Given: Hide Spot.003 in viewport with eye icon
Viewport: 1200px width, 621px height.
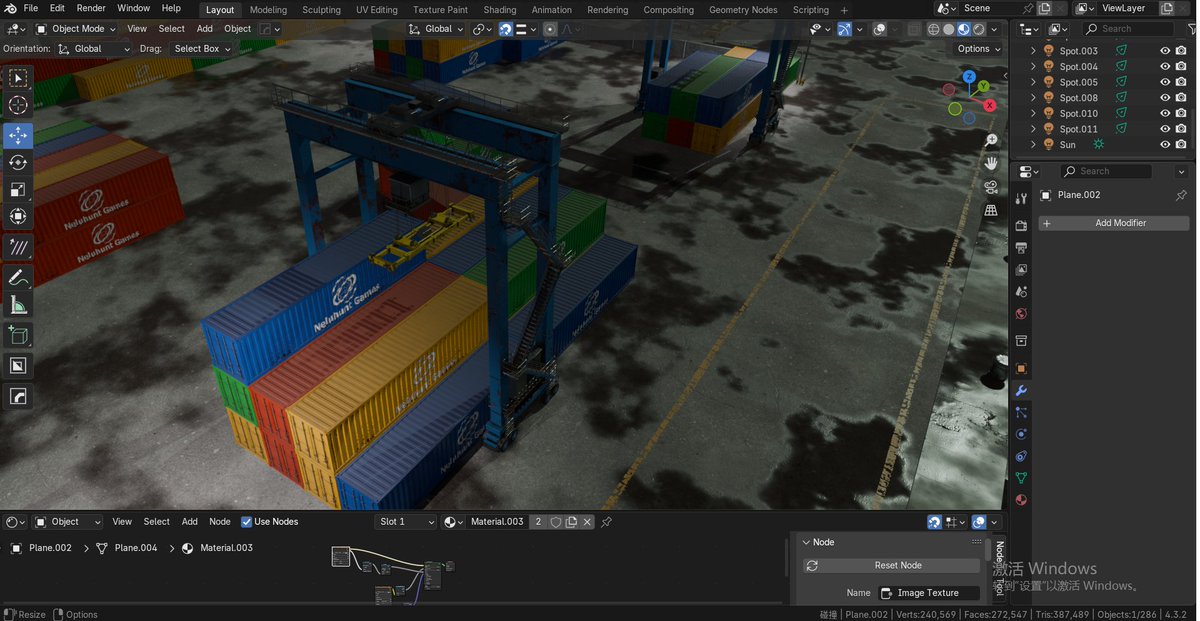Looking at the screenshot, I should (x=1165, y=51).
